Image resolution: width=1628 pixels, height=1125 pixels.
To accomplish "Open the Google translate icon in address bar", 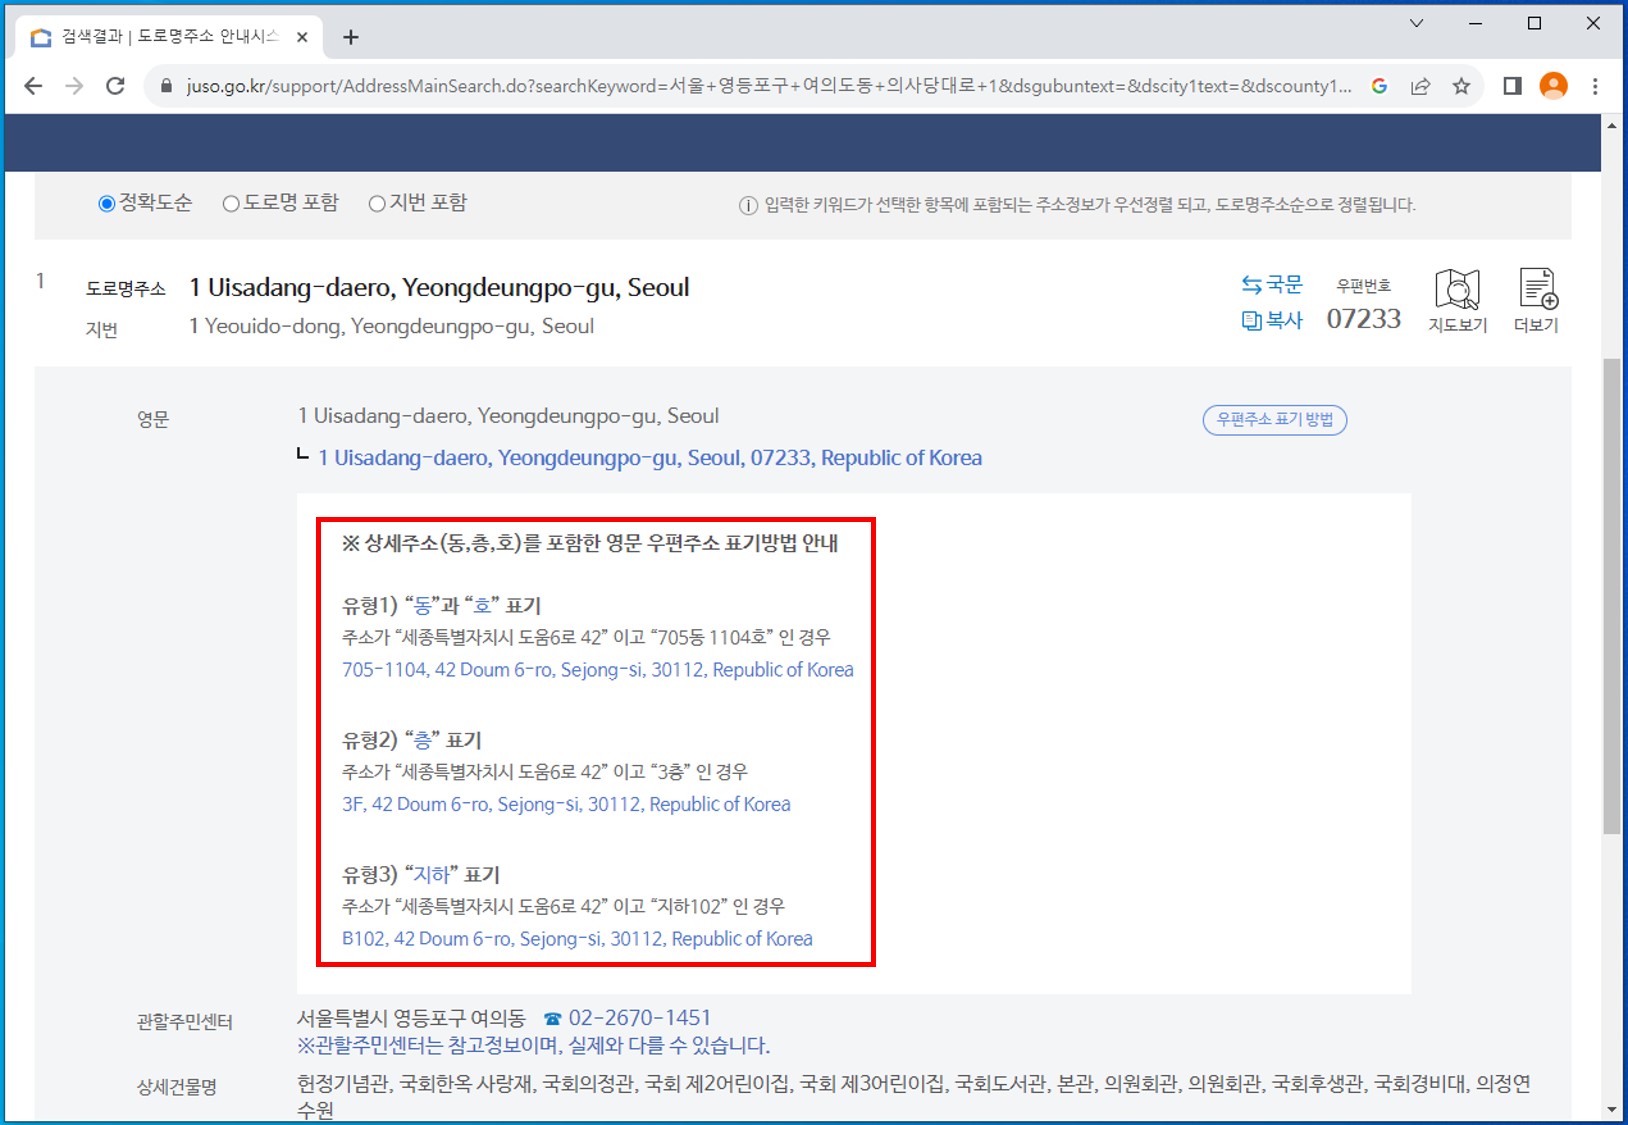I will 1379,86.
